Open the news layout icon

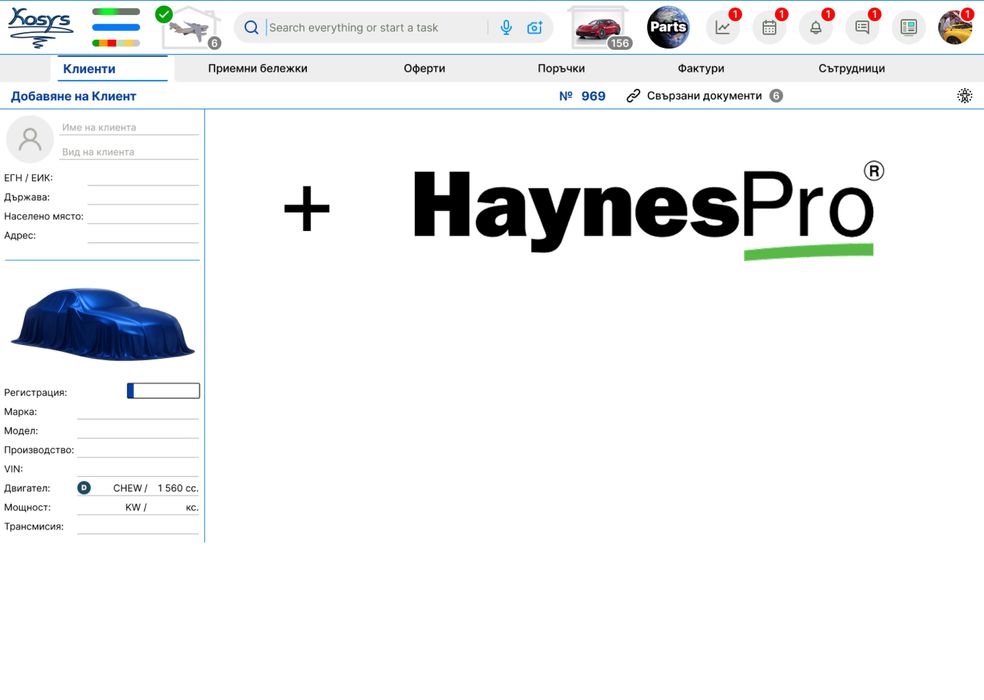909,28
